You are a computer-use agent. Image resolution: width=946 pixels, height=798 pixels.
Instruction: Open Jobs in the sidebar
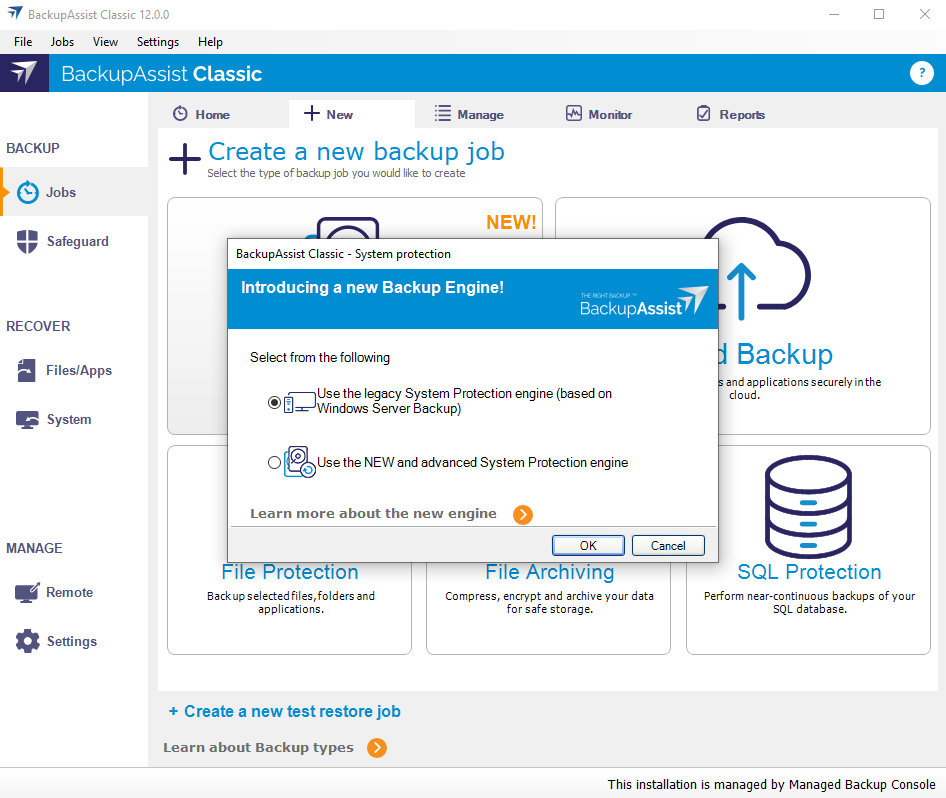coord(74,192)
